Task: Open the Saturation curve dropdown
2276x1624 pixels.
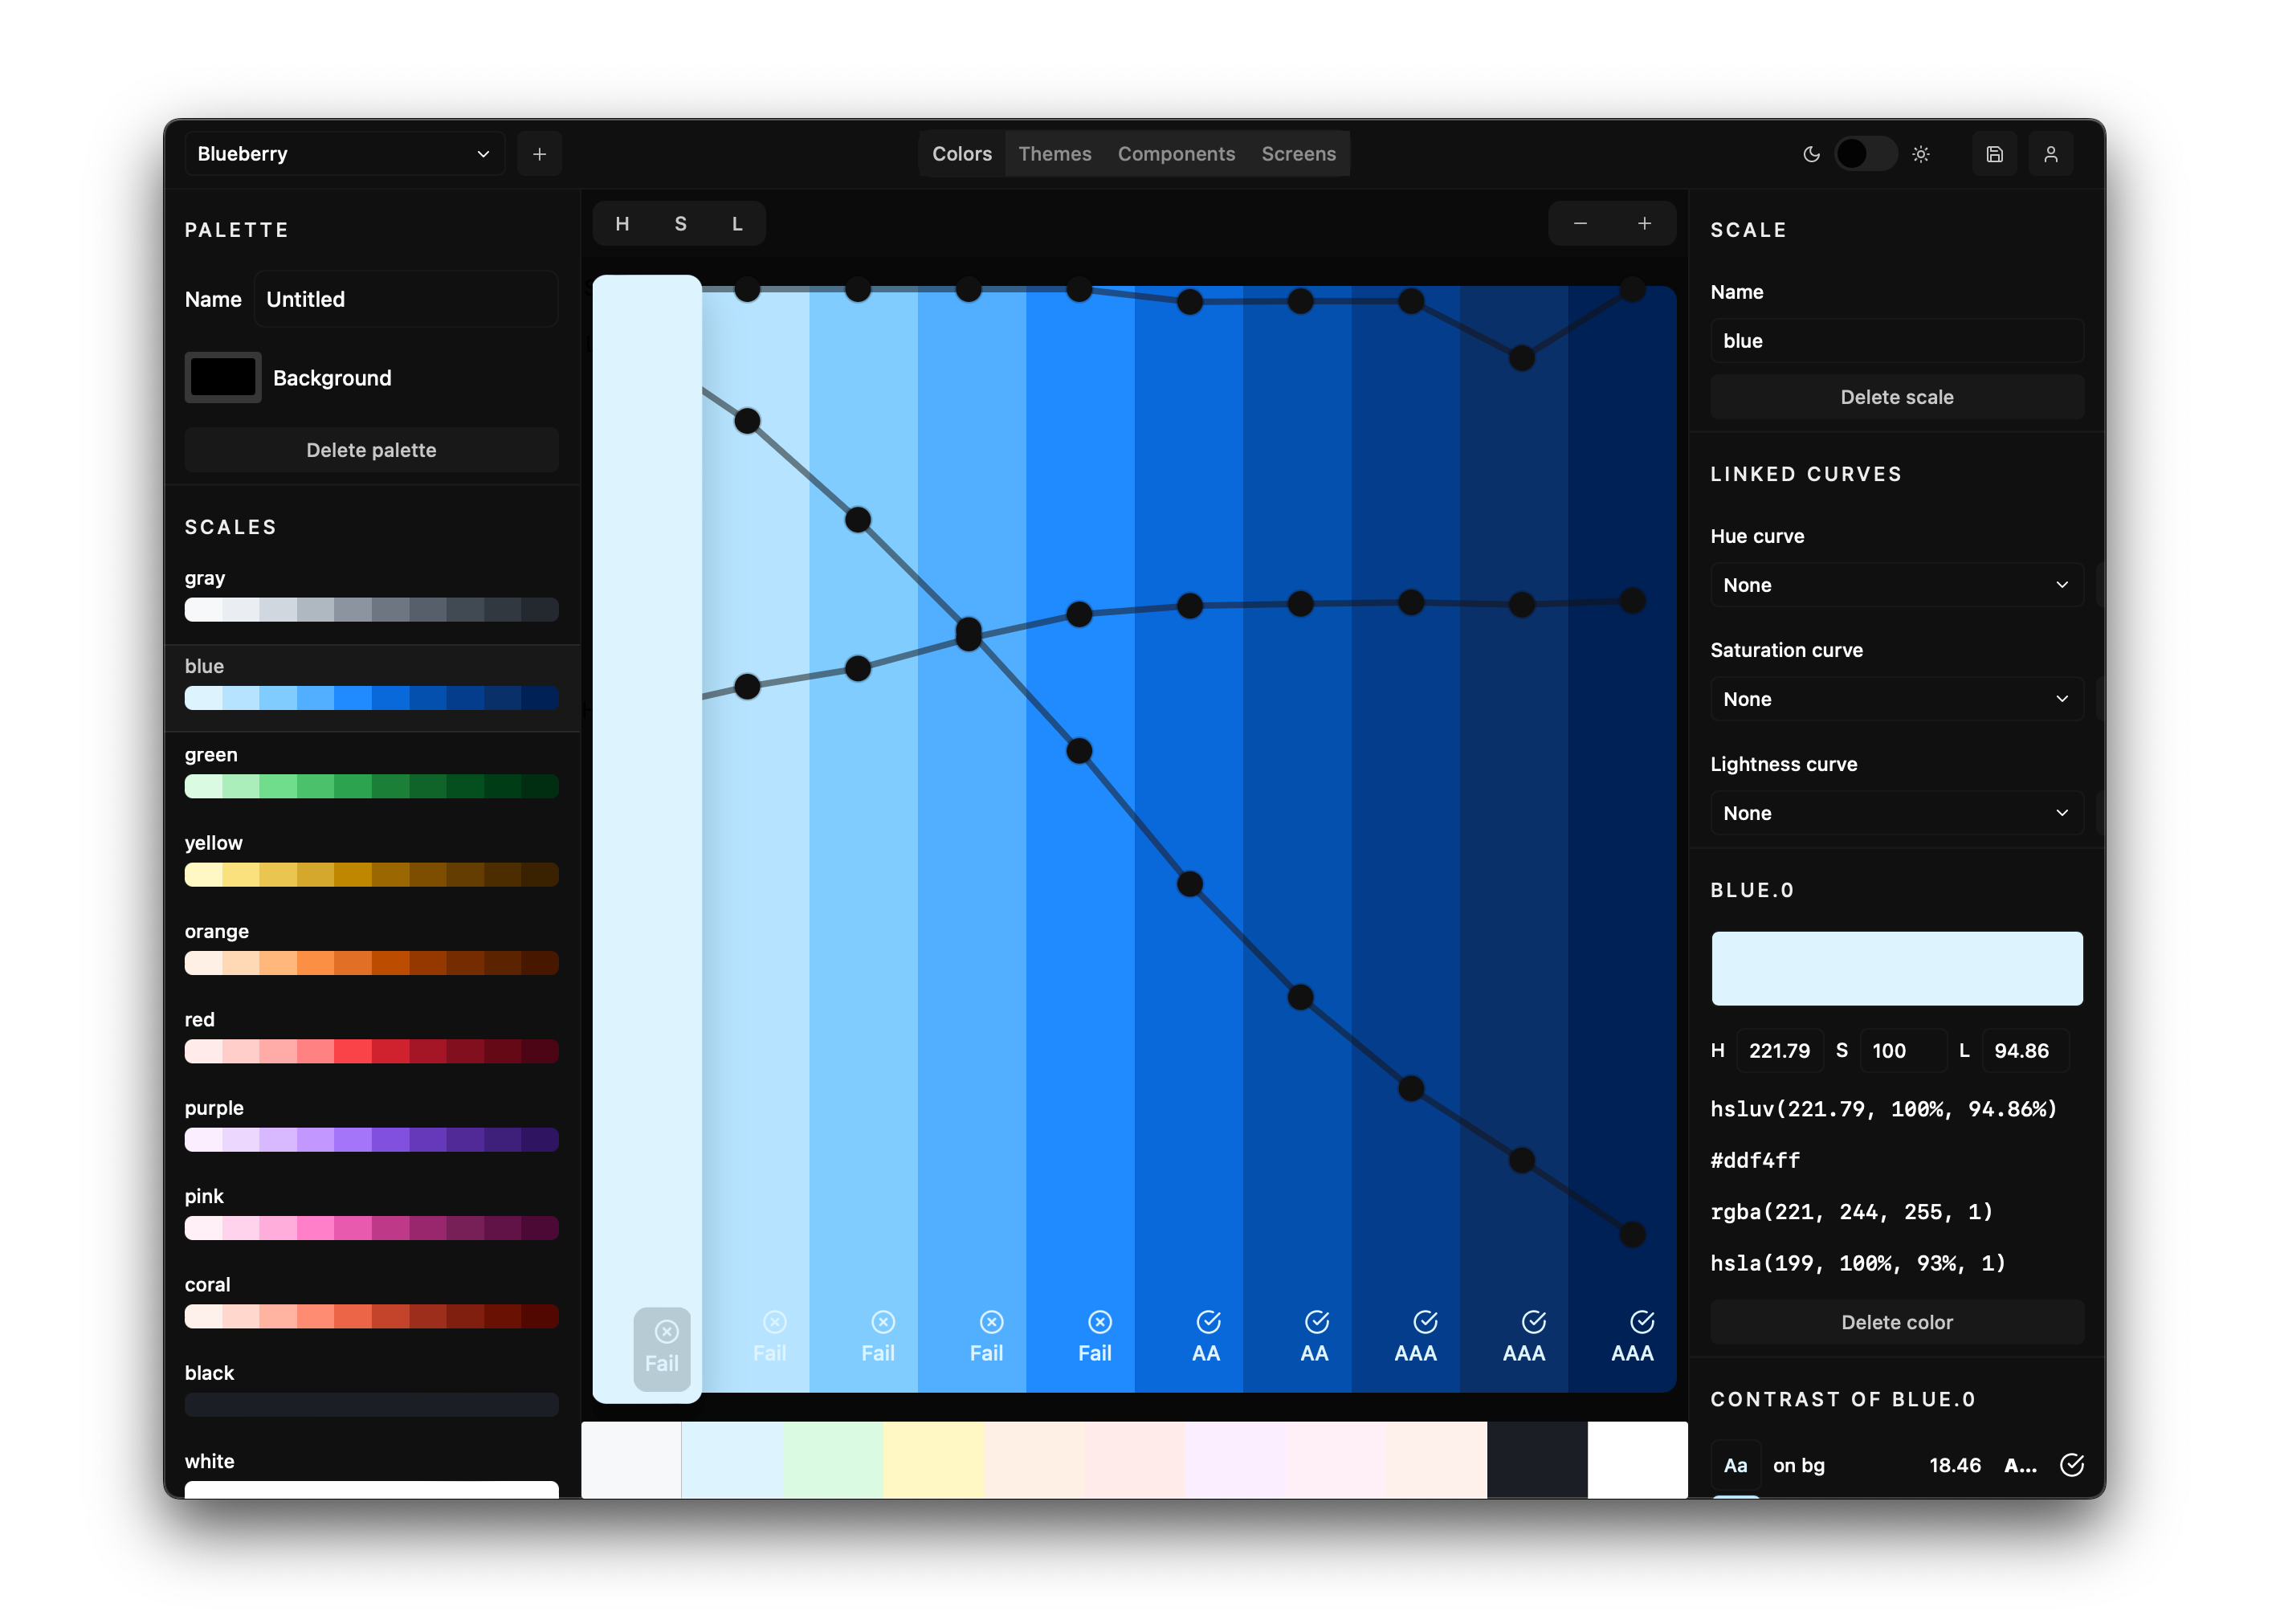Action: [x=1895, y=699]
